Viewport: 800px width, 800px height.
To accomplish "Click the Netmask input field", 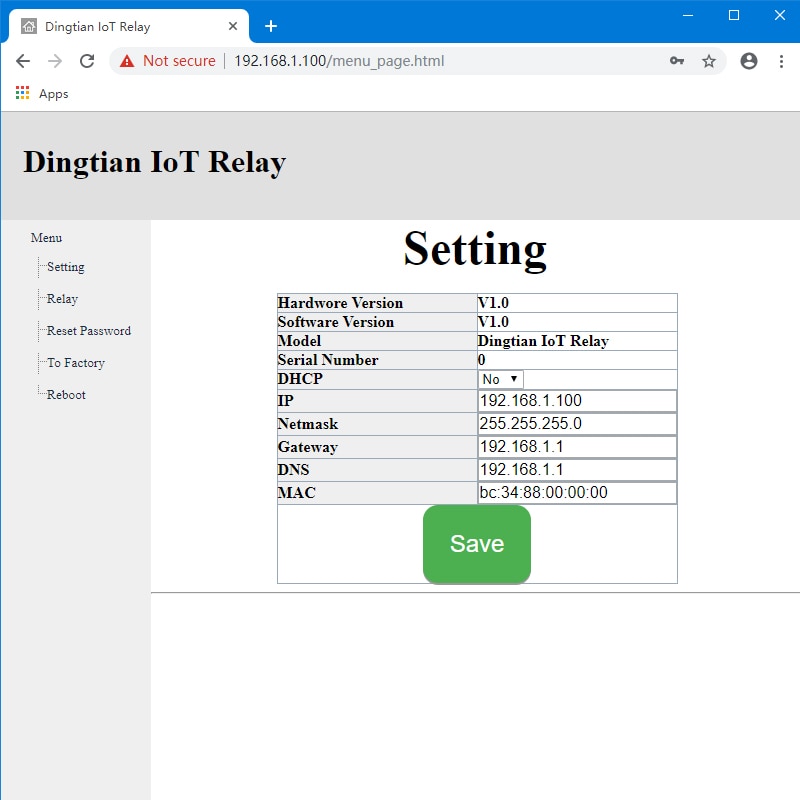I will (x=577, y=423).
